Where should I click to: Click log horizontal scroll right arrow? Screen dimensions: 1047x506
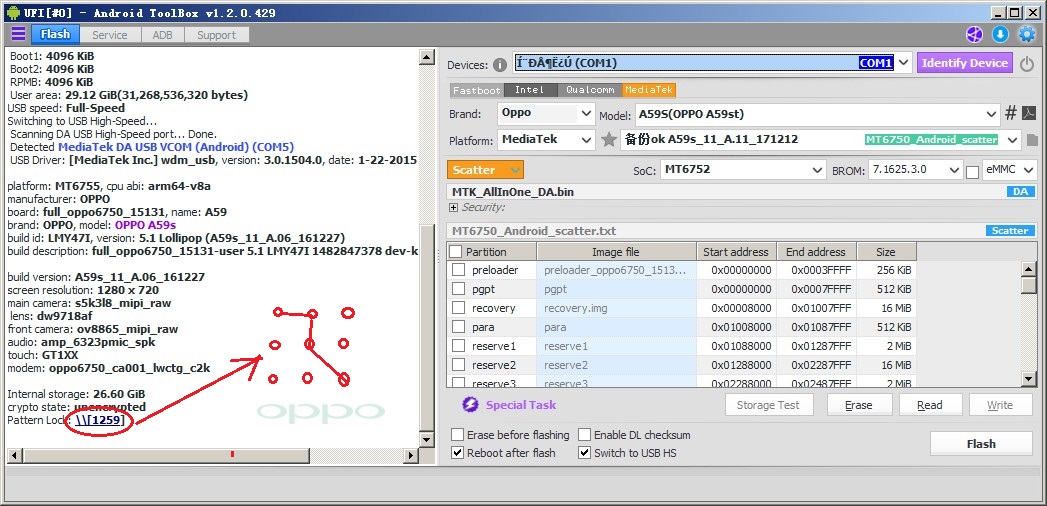tap(412, 456)
